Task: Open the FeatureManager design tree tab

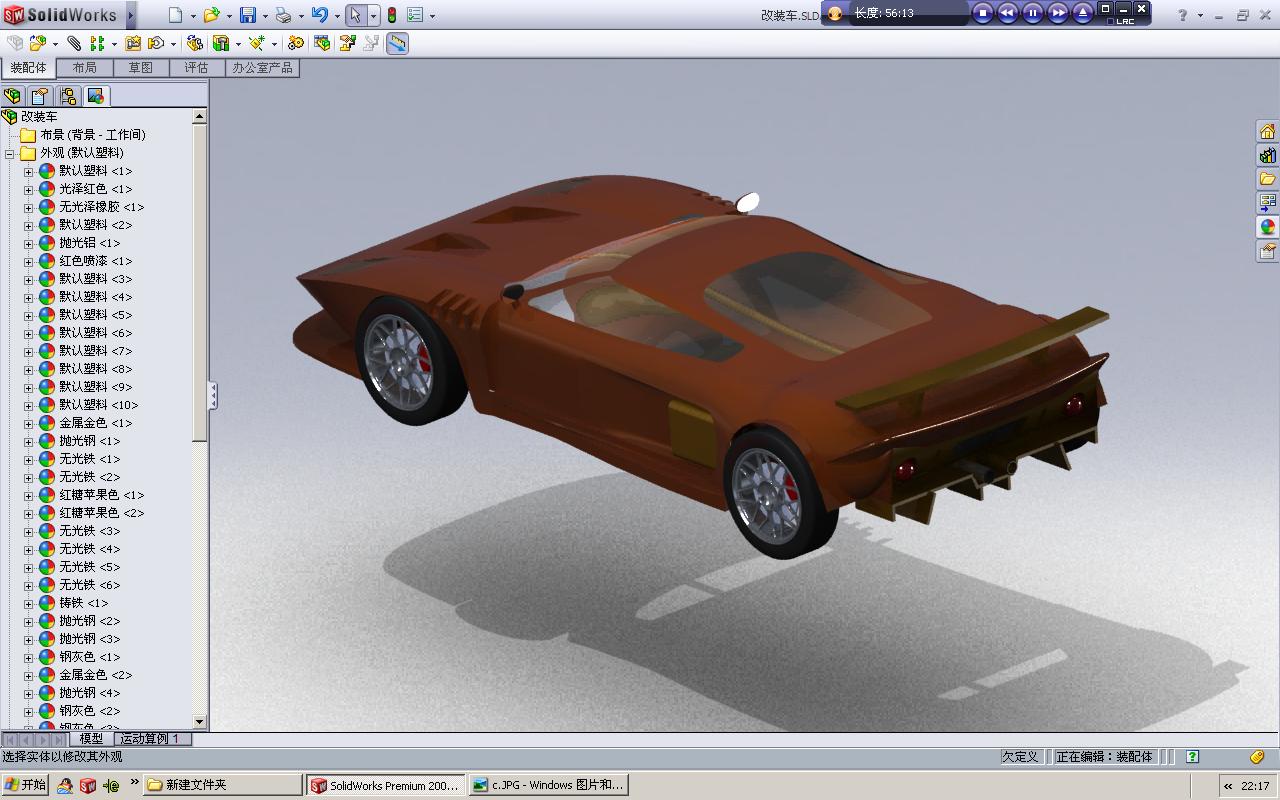Action: pyautogui.click(x=12, y=96)
